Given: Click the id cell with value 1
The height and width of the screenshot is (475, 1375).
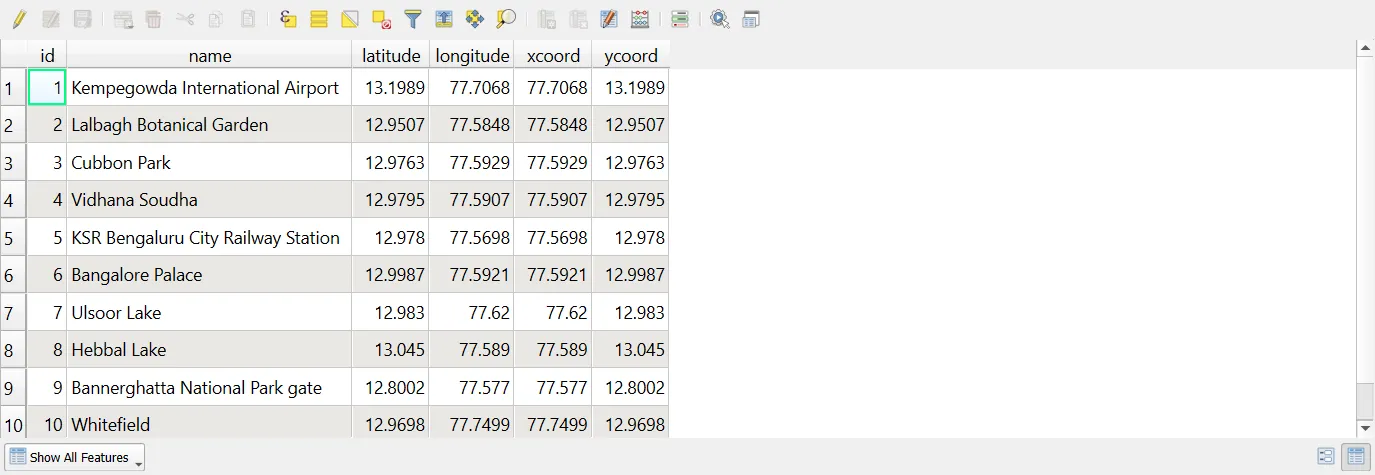Looking at the screenshot, I should click(47, 88).
